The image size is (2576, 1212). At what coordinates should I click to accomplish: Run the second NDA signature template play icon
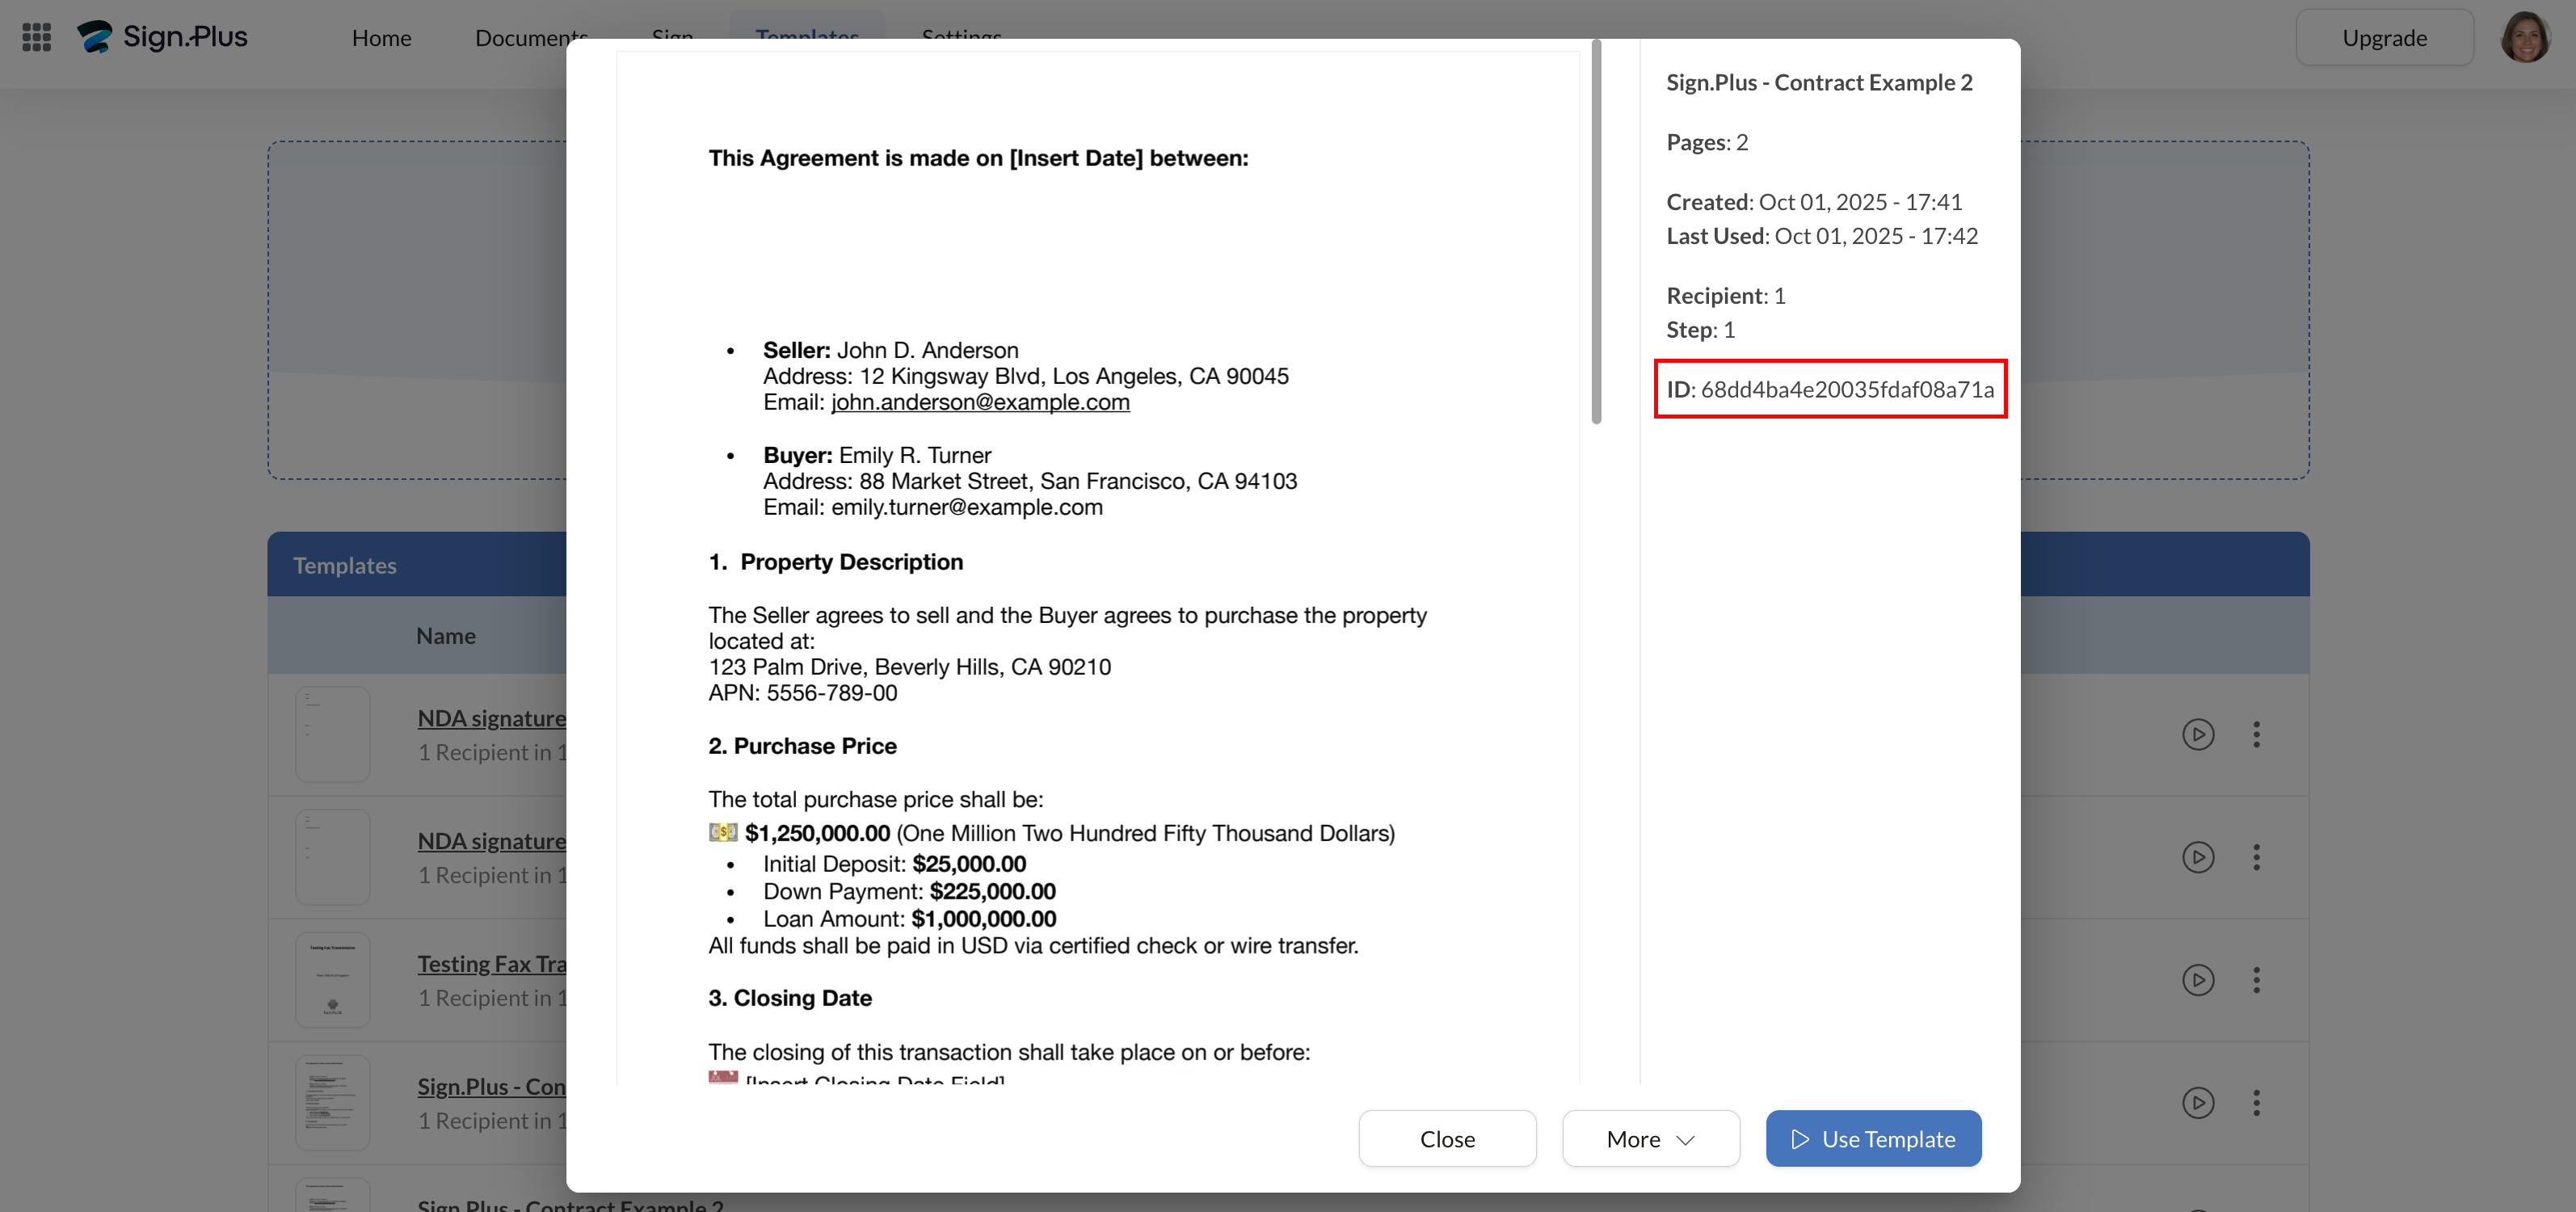(2197, 858)
